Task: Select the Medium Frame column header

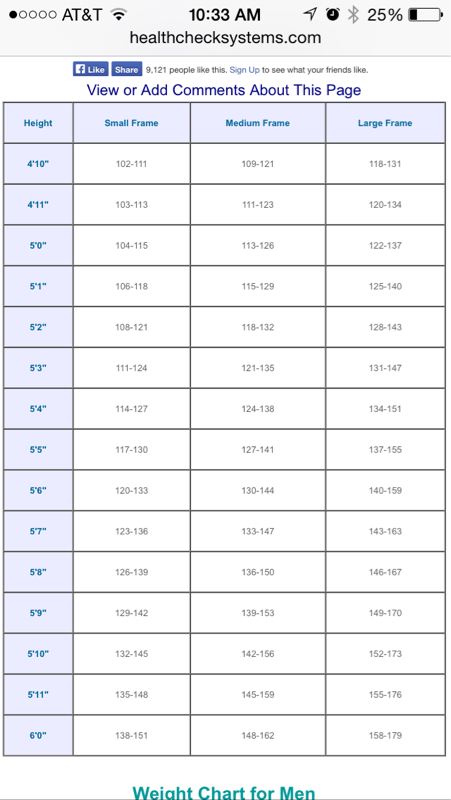Action: pos(258,123)
